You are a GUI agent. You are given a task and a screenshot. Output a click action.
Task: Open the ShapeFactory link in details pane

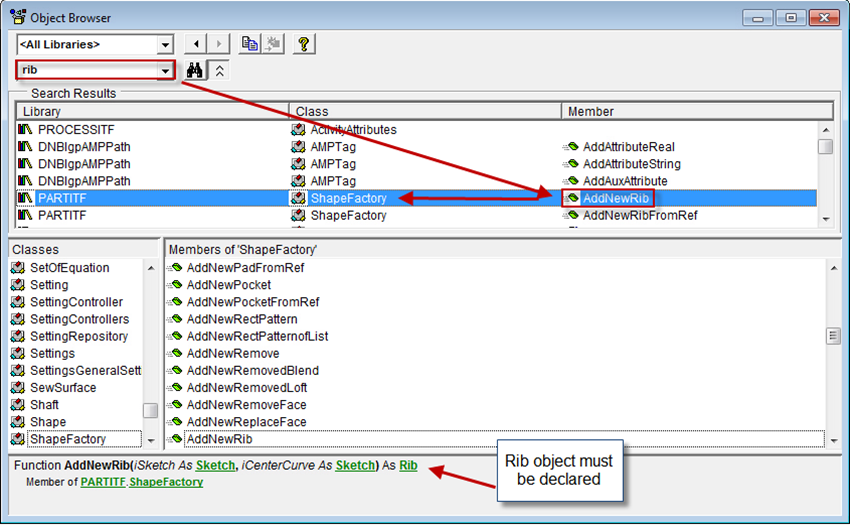coord(166,482)
